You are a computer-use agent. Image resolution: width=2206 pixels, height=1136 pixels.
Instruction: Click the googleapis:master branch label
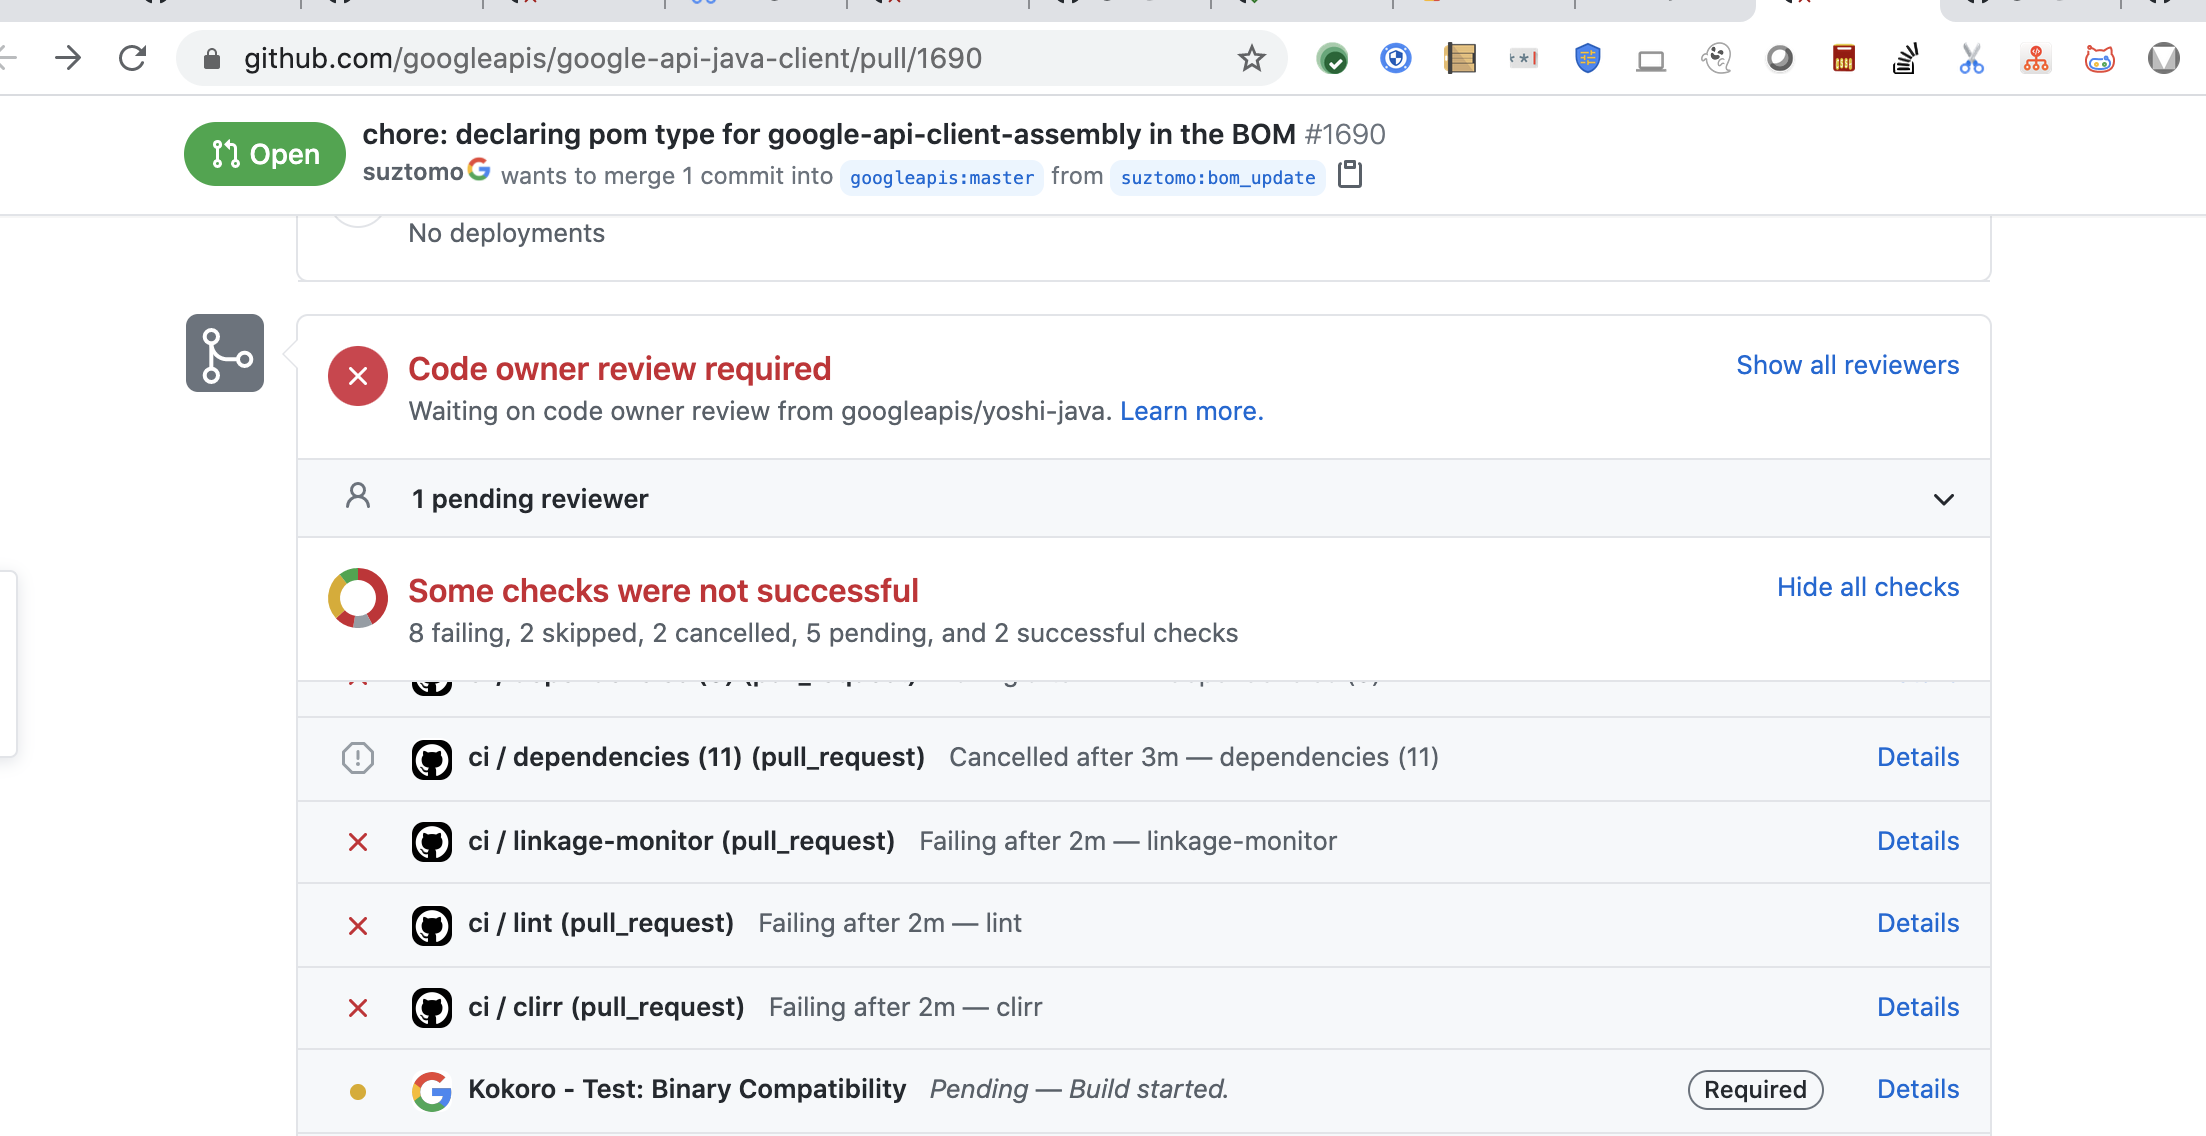(941, 178)
